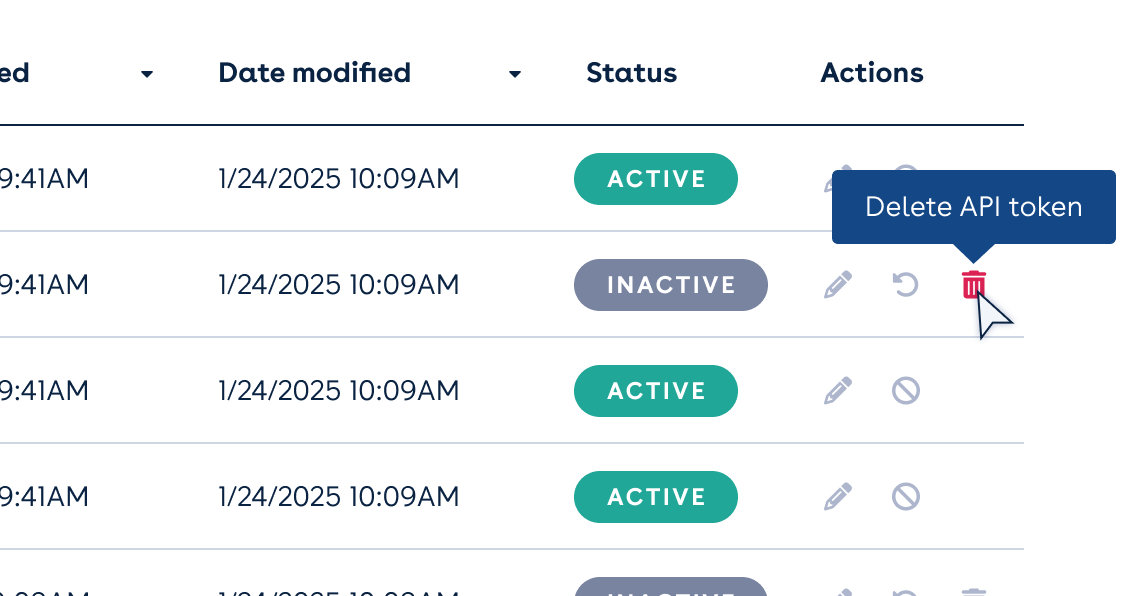Open the Date modified sort dropdown

[514, 74]
